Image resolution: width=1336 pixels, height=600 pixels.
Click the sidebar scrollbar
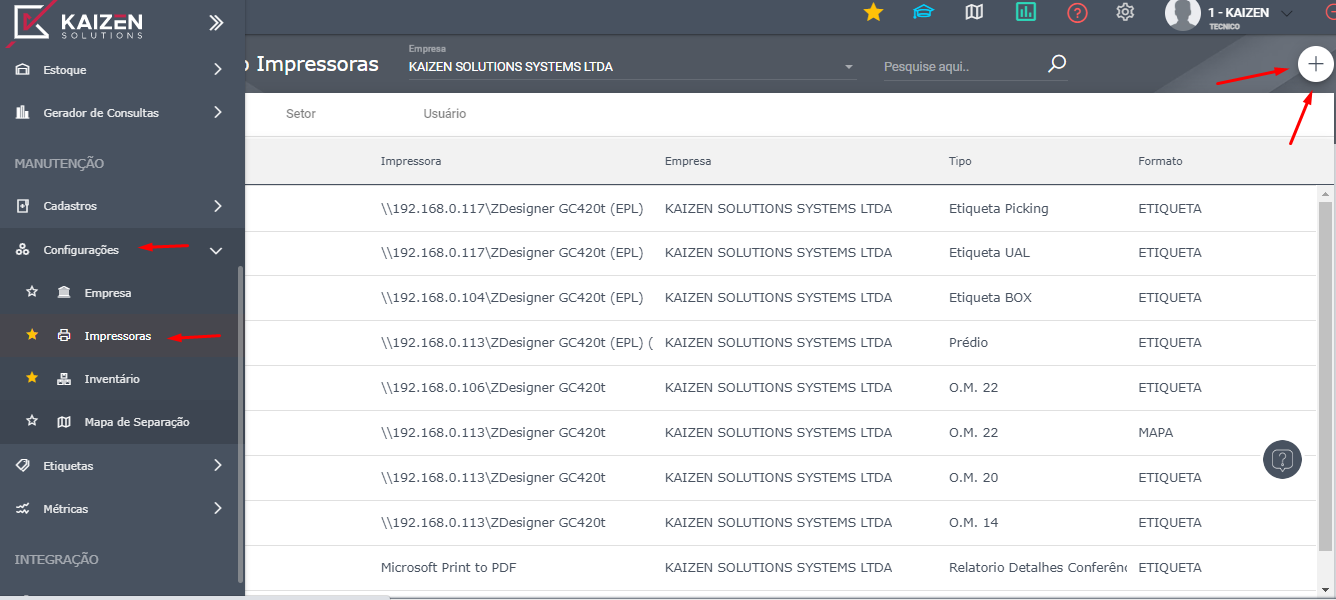pyautogui.click(x=240, y=425)
